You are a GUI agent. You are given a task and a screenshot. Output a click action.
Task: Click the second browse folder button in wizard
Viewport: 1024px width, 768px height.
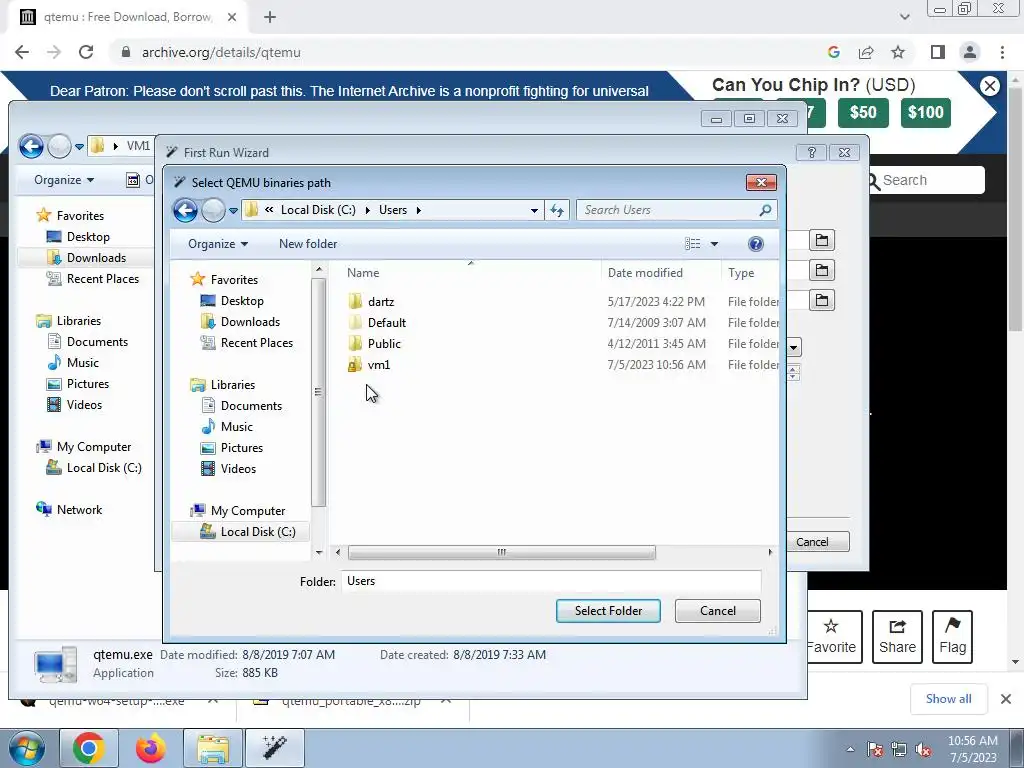tap(822, 270)
